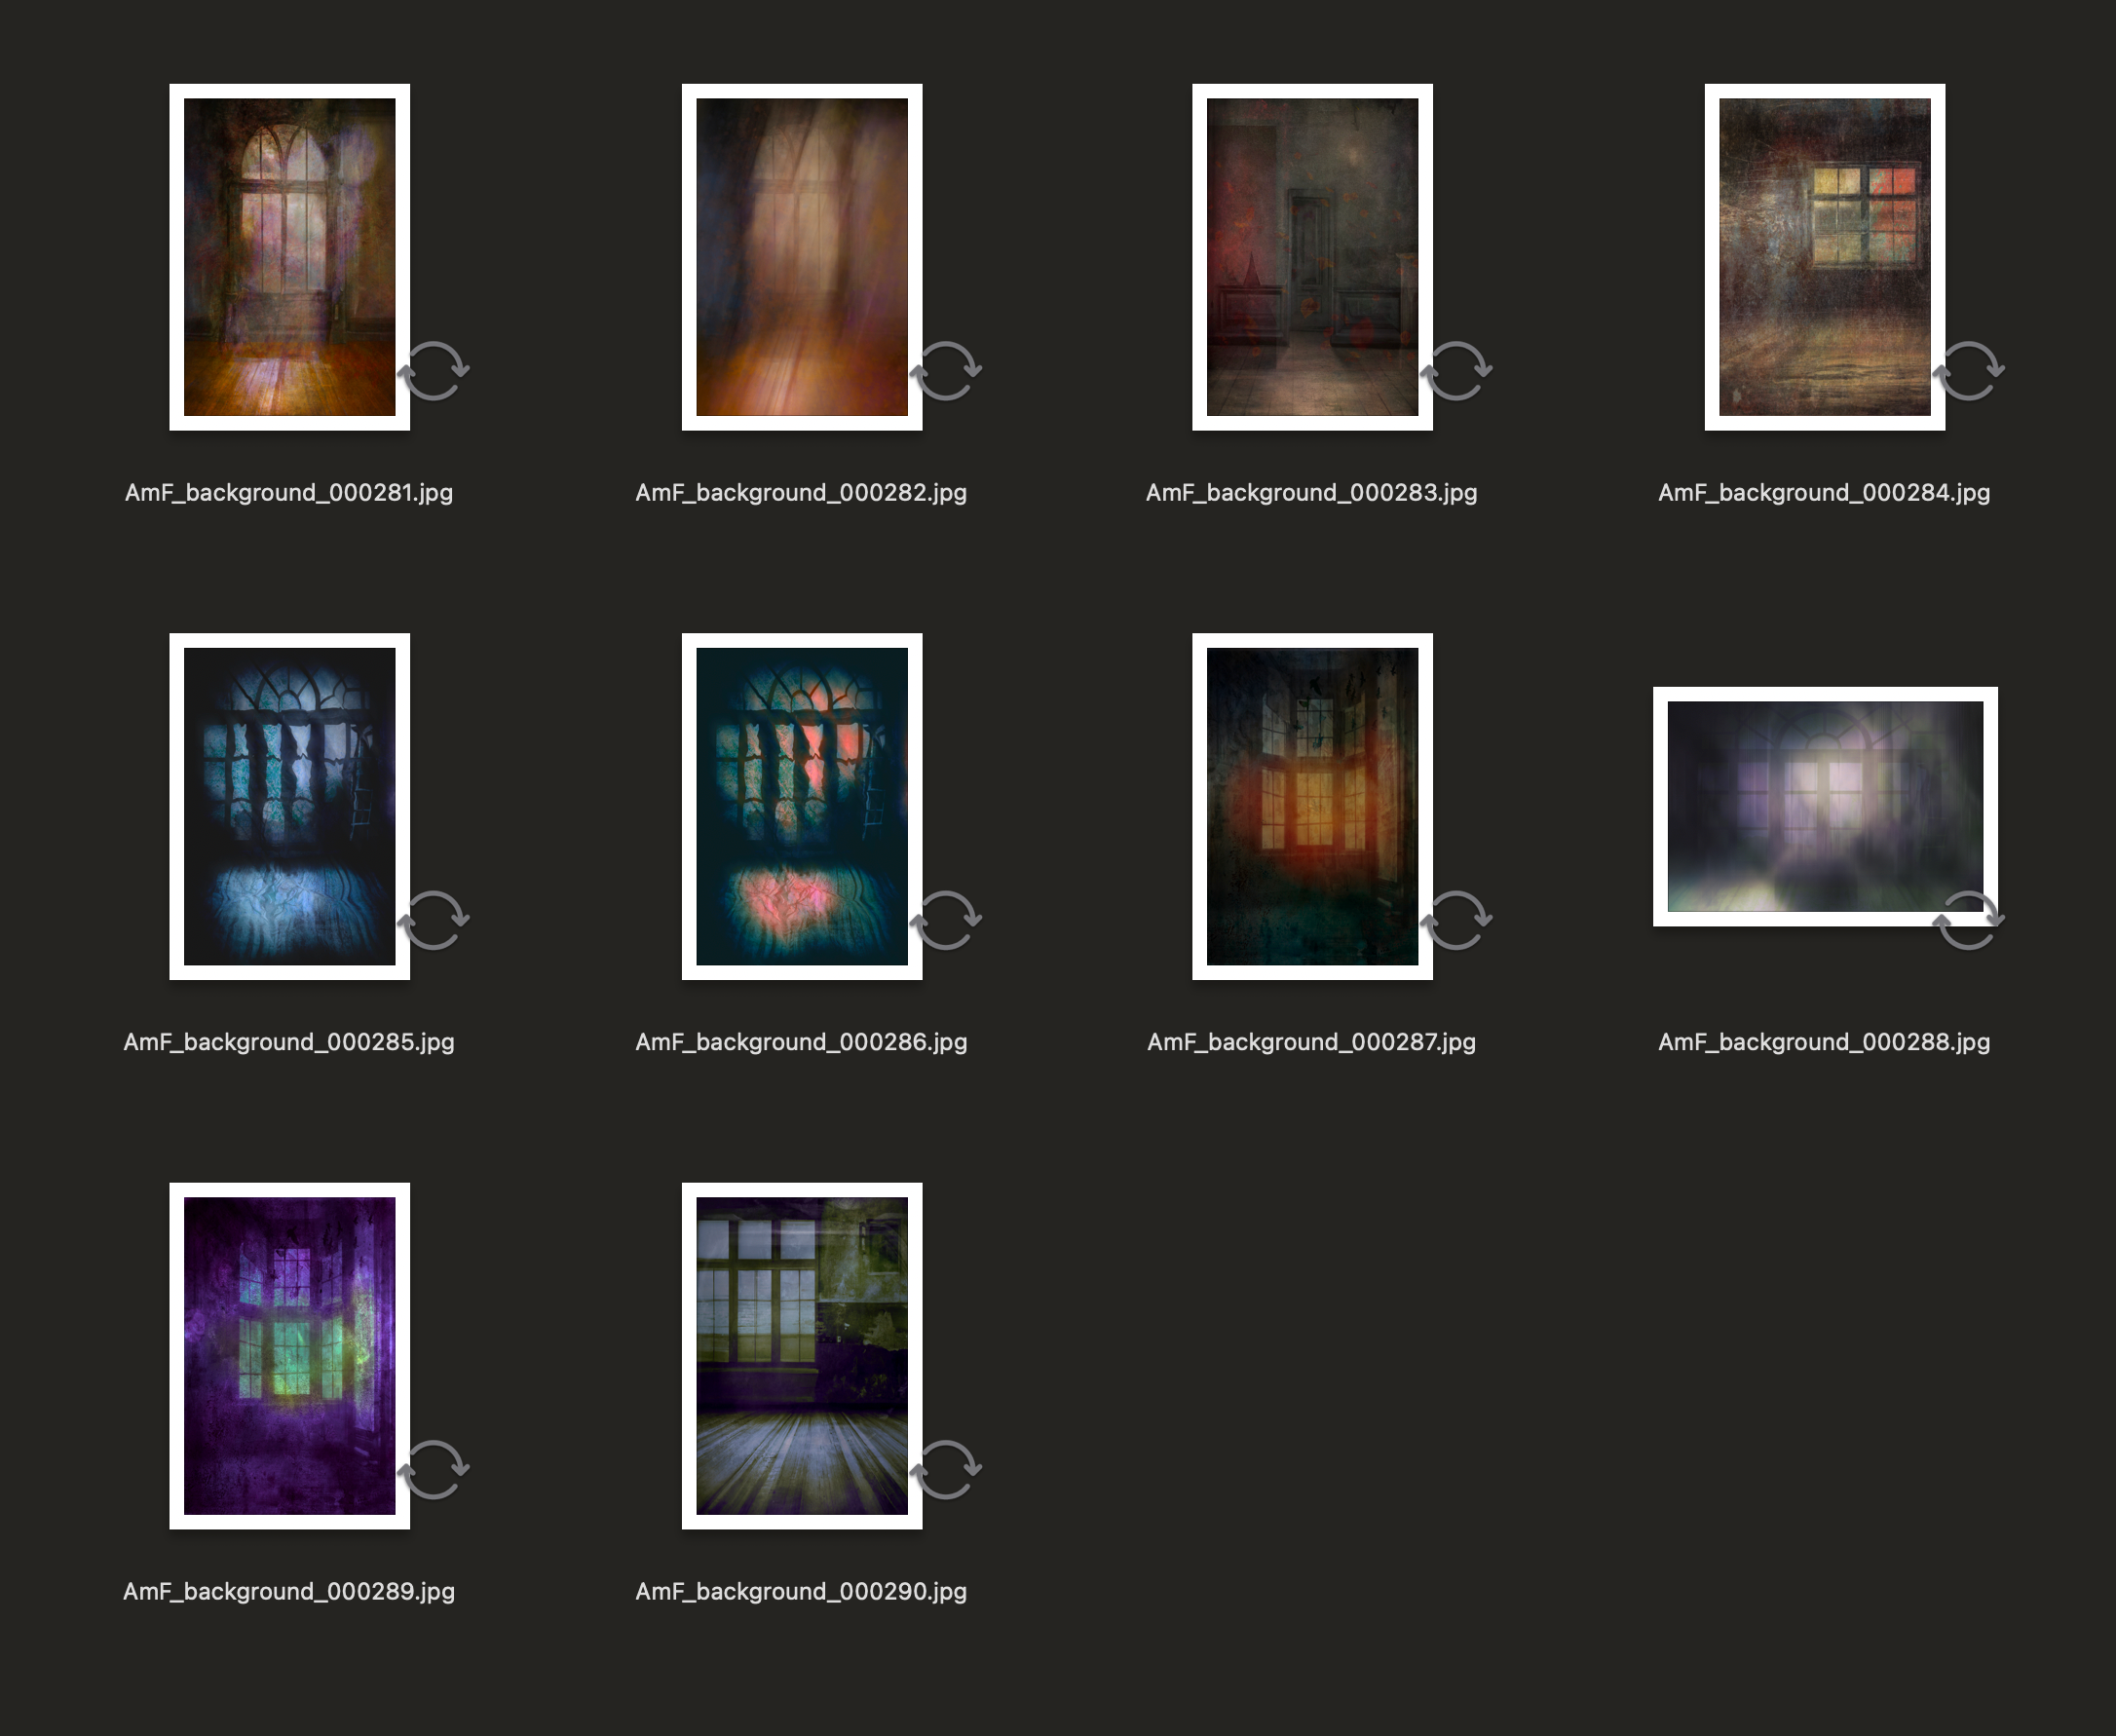Screen dimensions: 2116x1736
Task: Select the blue gothic window thumbnail 000285
Action: click(x=290, y=806)
